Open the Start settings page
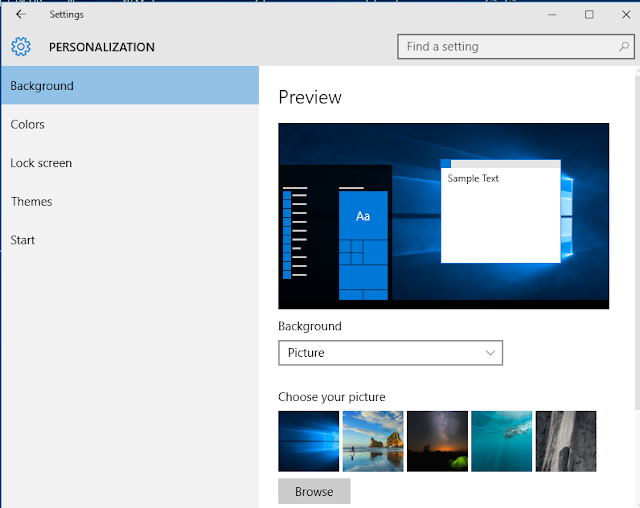The image size is (640, 508). point(130,240)
